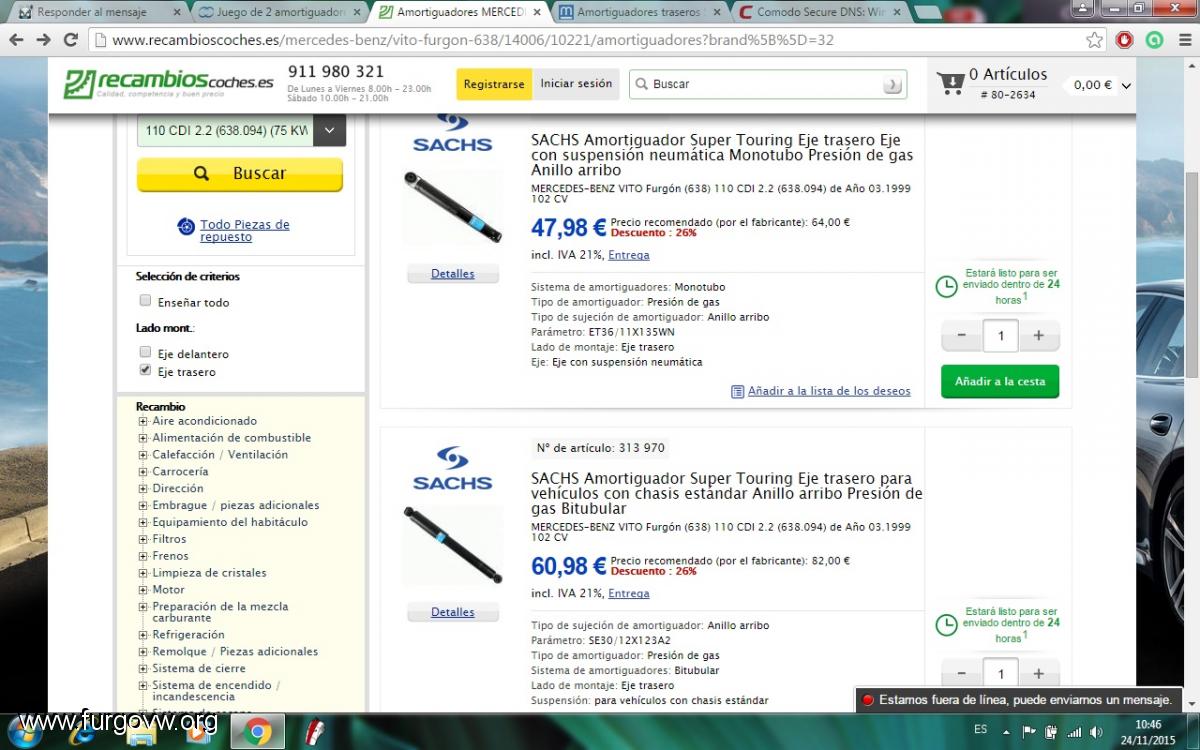This screenshot has height=750, width=1200.
Task: Uncheck the Eje trasero checkbox
Action: (x=145, y=370)
